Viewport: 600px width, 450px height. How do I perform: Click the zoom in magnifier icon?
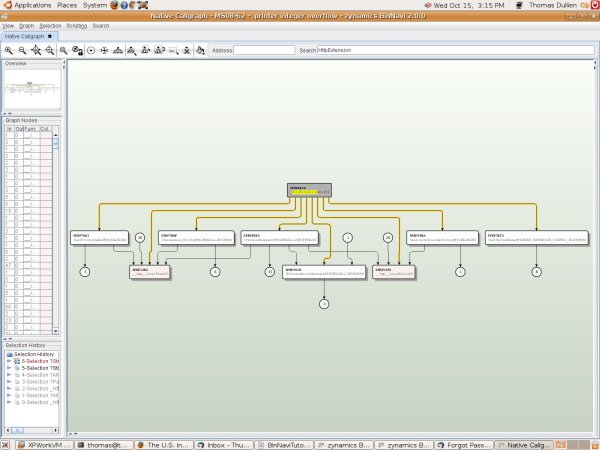(x=9, y=50)
